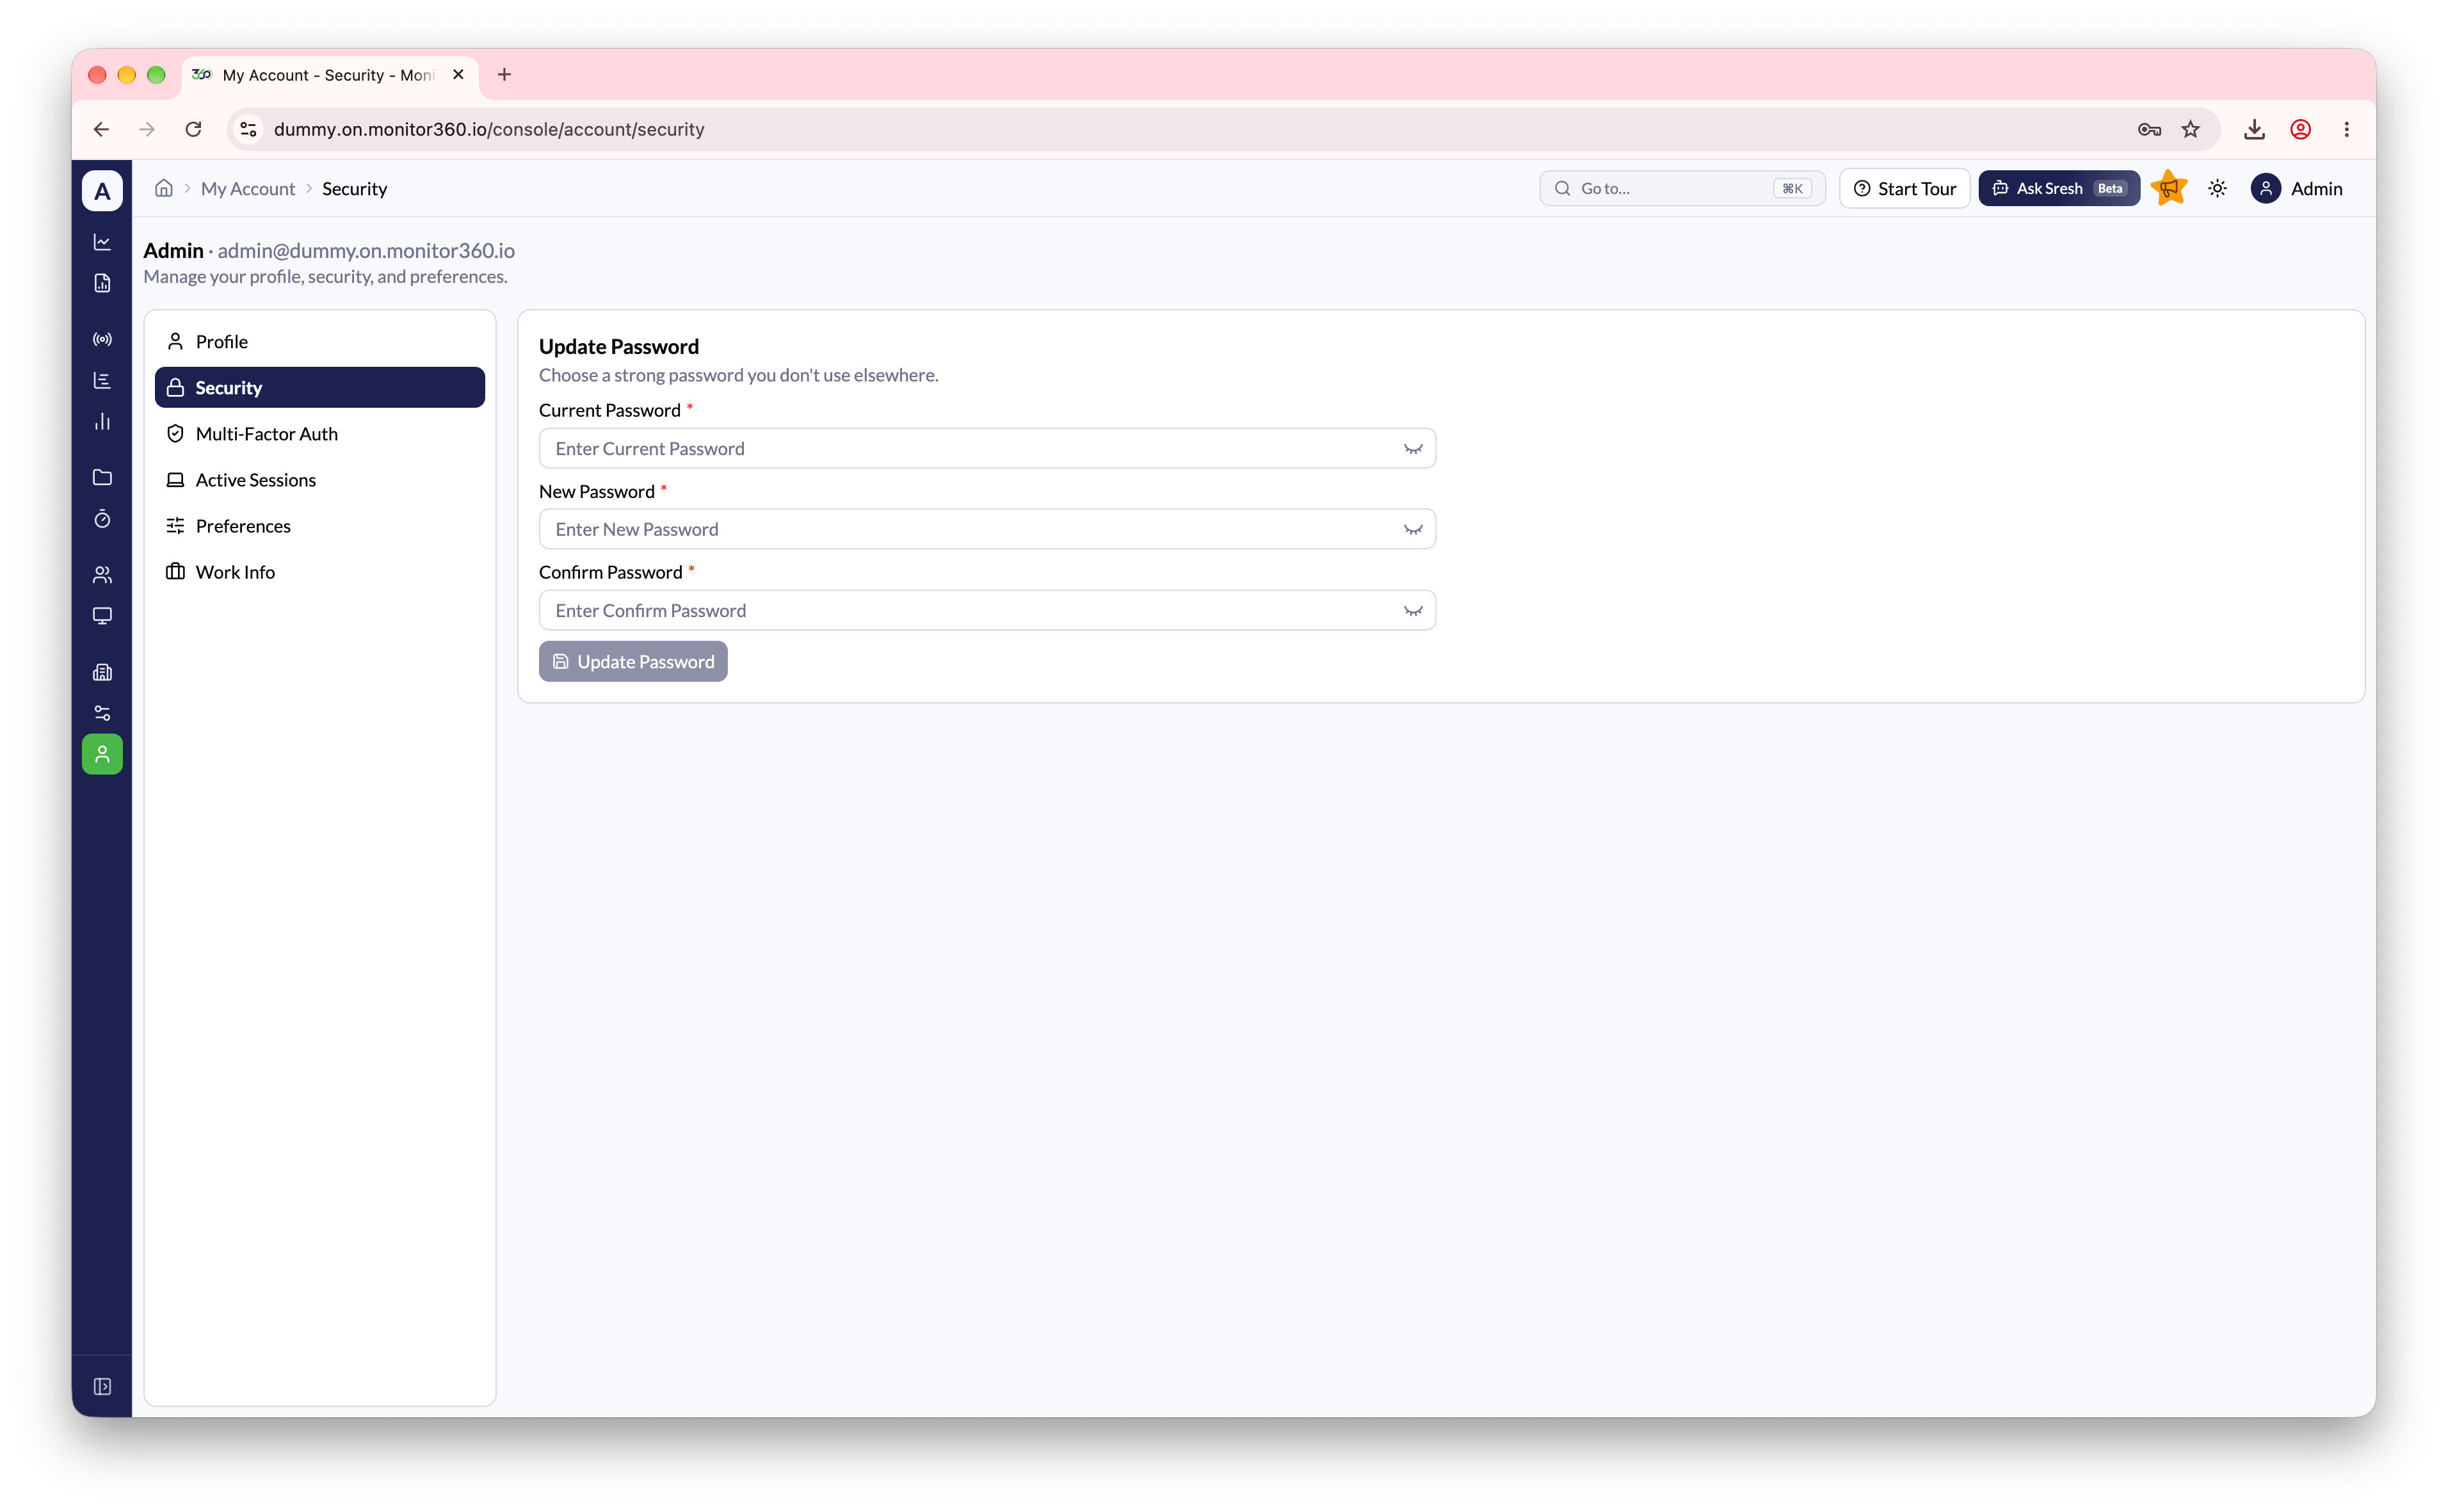The width and height of the screenshot is (2448, 1512).
Task: Focus the Enter New Password field
Action: (987, 529)
